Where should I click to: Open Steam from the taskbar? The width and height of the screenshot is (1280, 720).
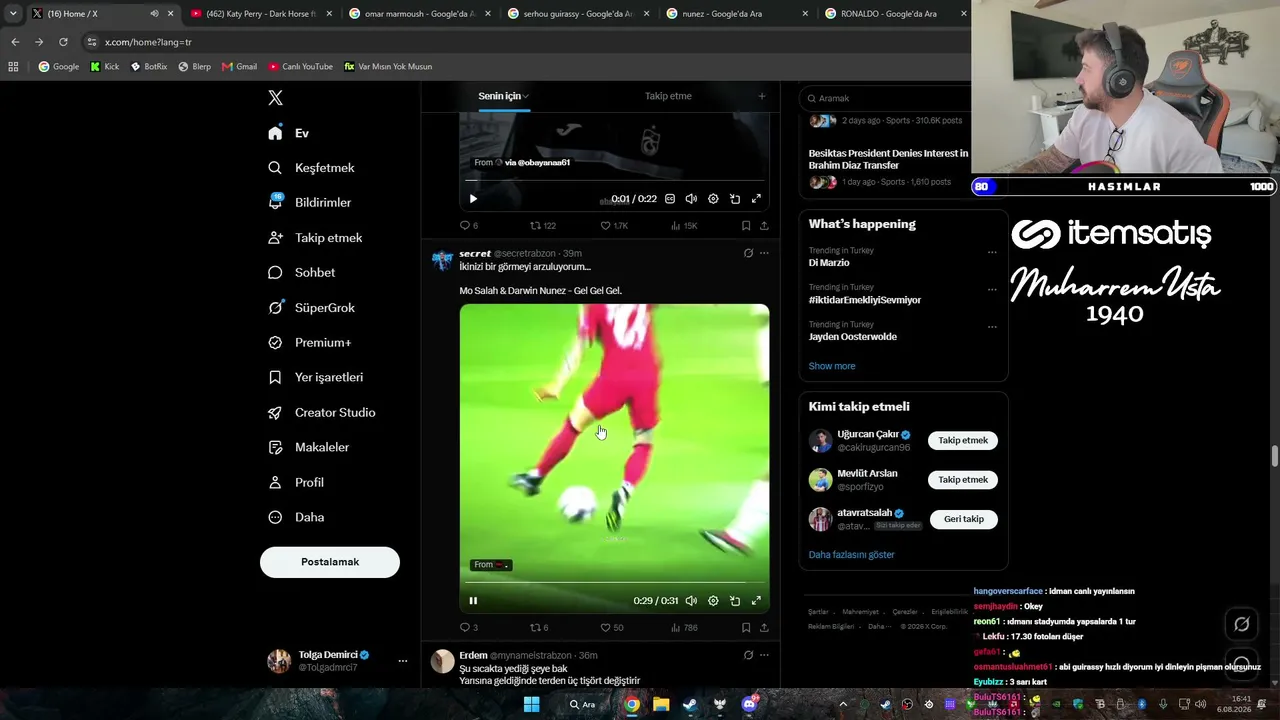click(x=690, y=704)
